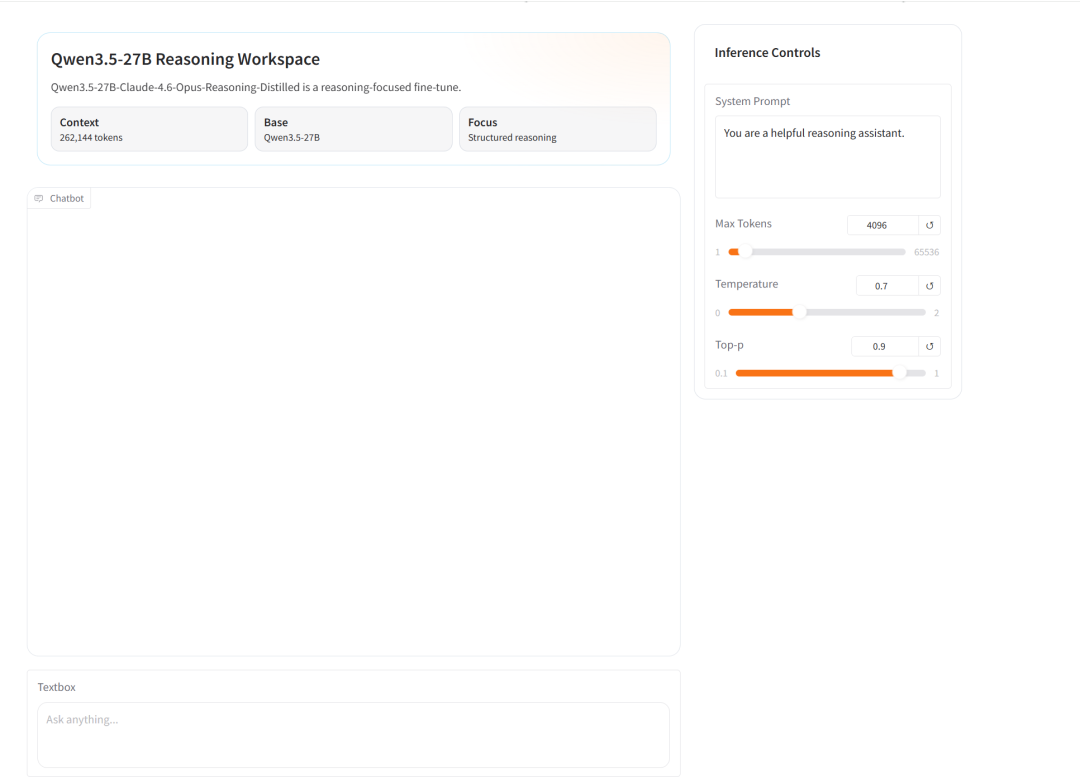Screen dimensions: 1080x782
Task: Click the Top-p number field
Action: pos(885,347)
